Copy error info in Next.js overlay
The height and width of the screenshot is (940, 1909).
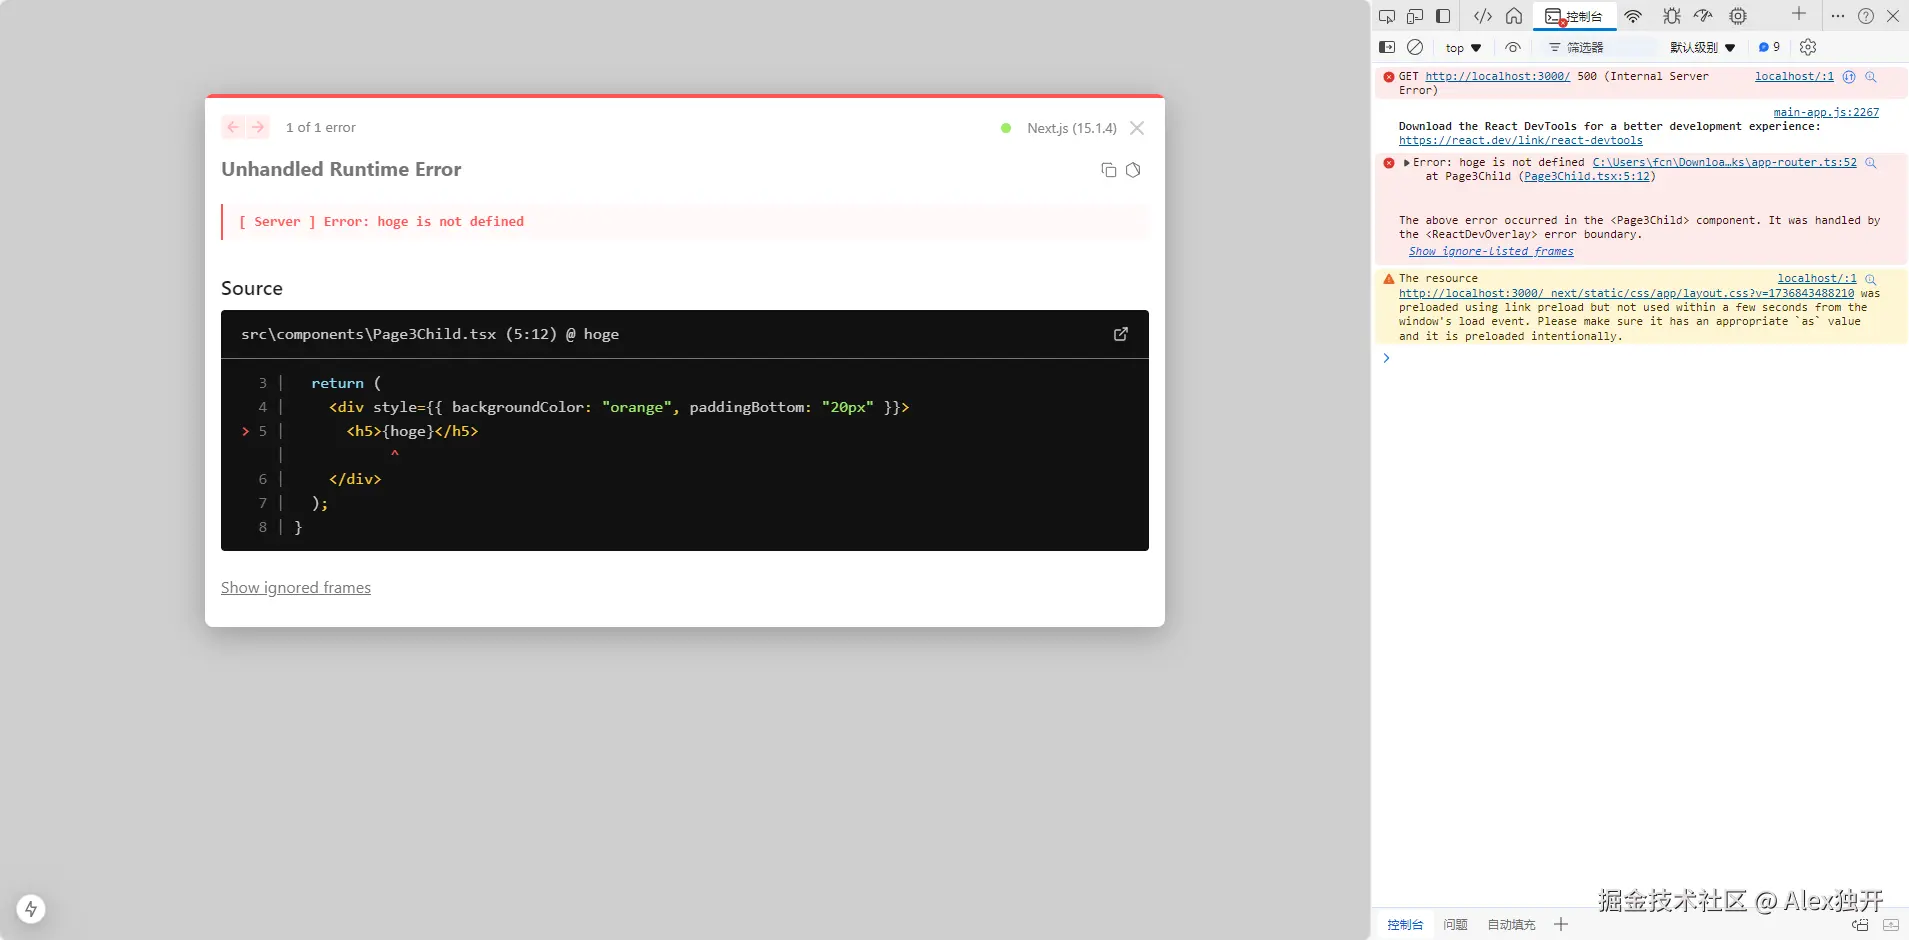[1108, 170]
